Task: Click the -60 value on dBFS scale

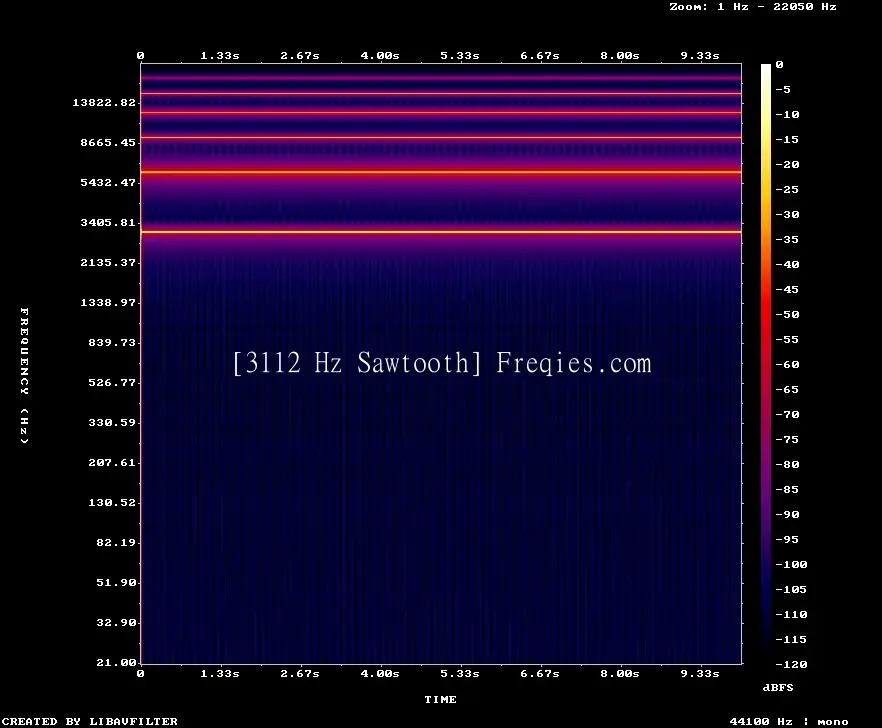Action: pos(787,365)
